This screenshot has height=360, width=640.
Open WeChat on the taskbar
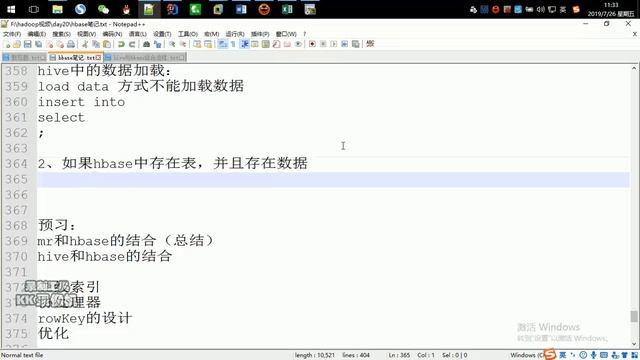coord(103,9)
